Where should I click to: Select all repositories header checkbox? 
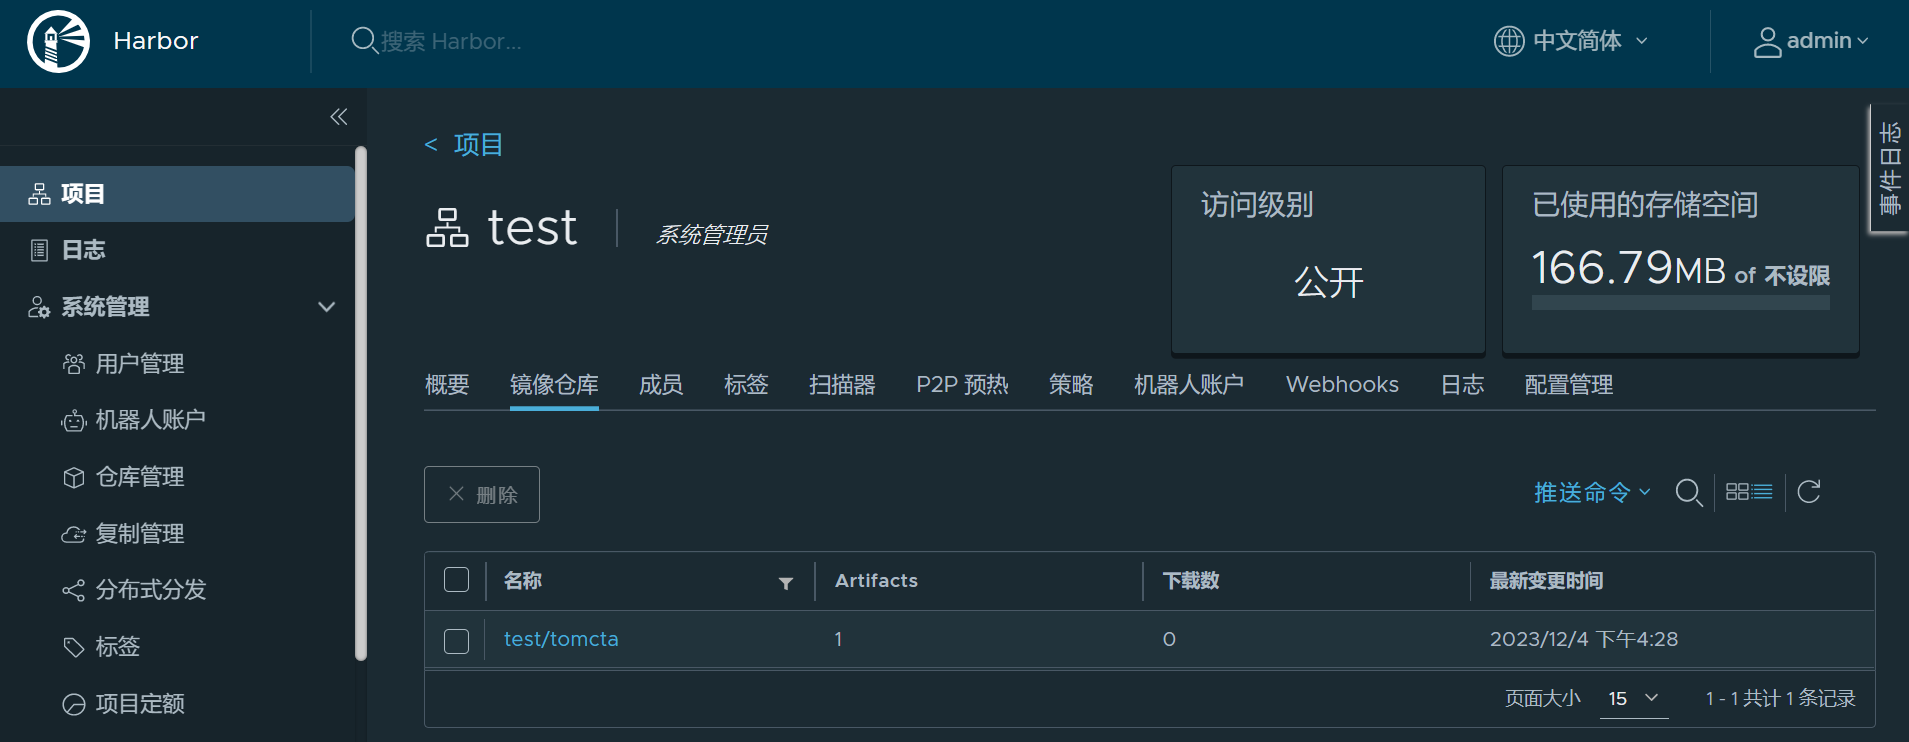[456, 580]
